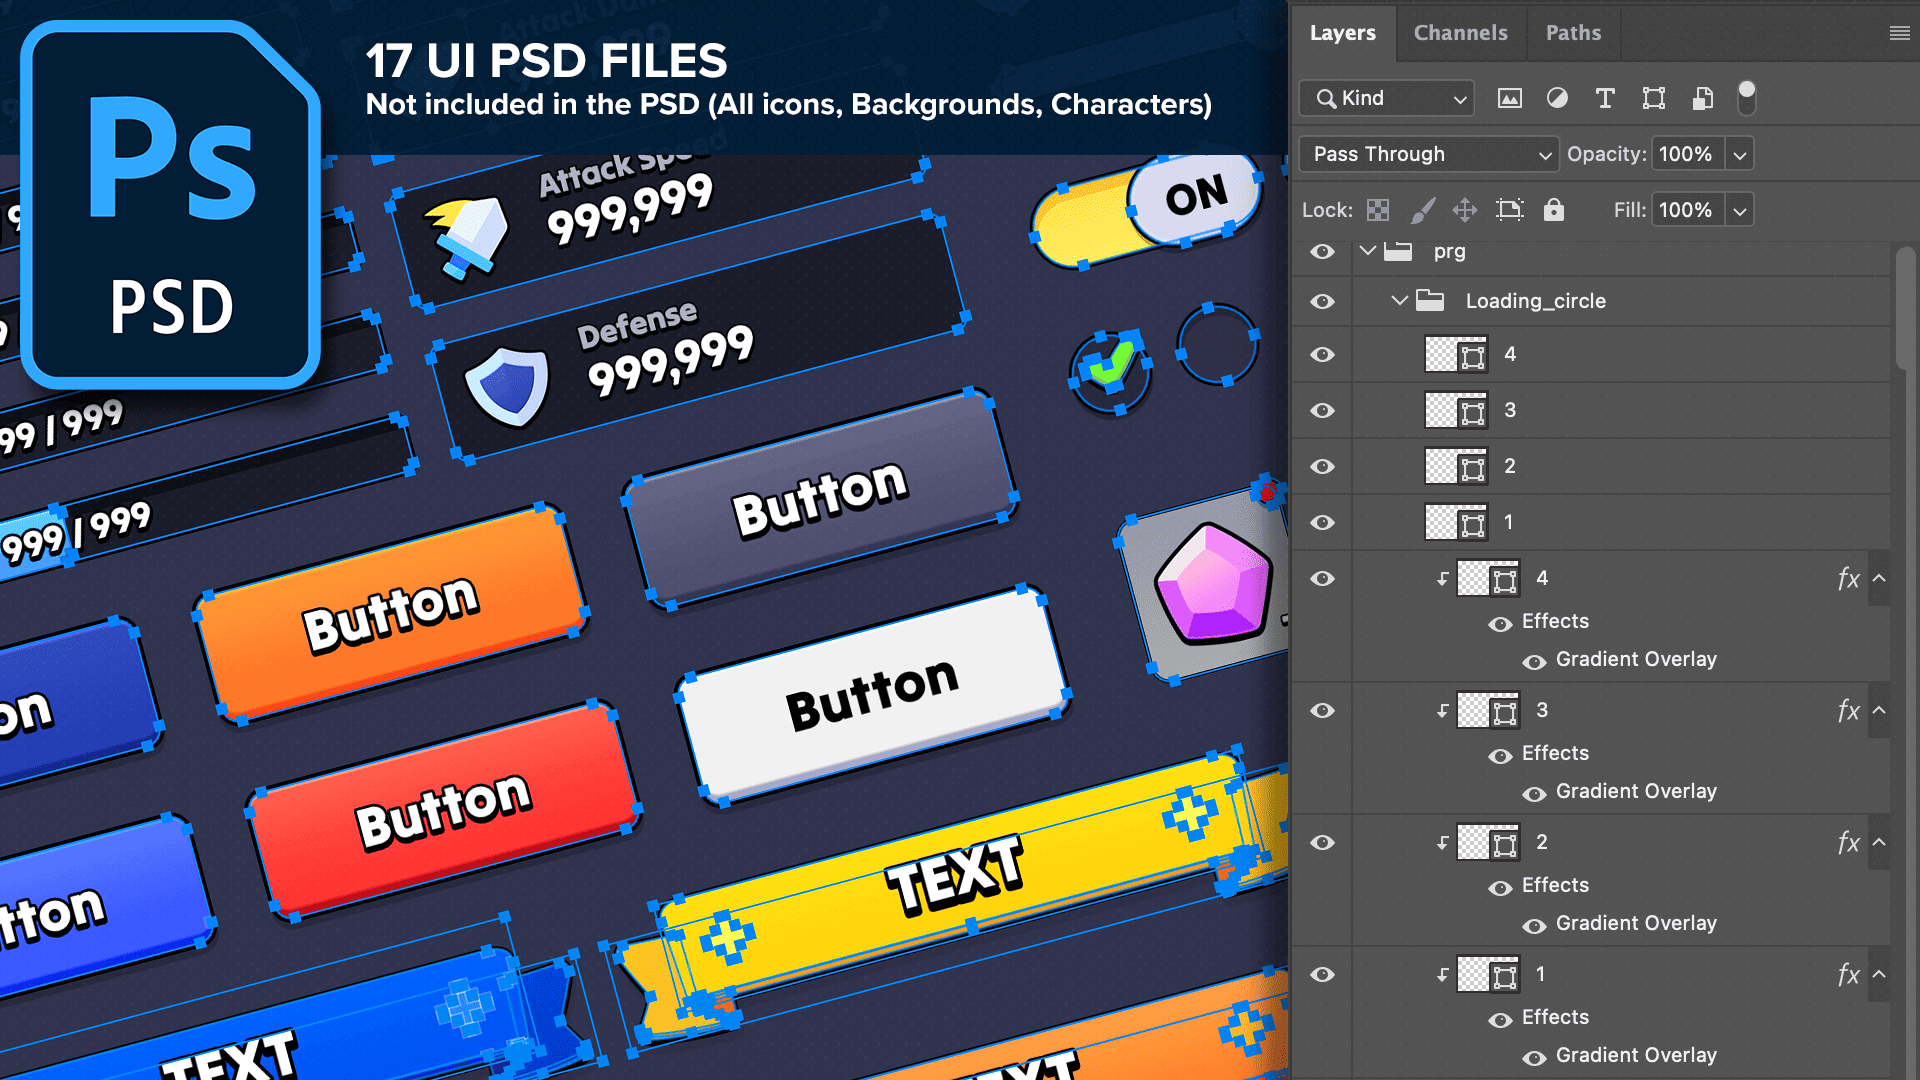Switch to the Channels tab
Image resolution: width=1920 pixels, height=1080 pixels.
[x=1461, y=33]
